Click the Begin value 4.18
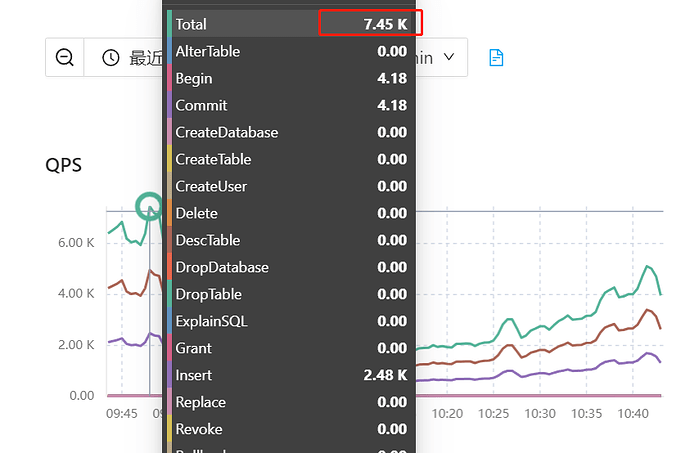 (392, 78)
